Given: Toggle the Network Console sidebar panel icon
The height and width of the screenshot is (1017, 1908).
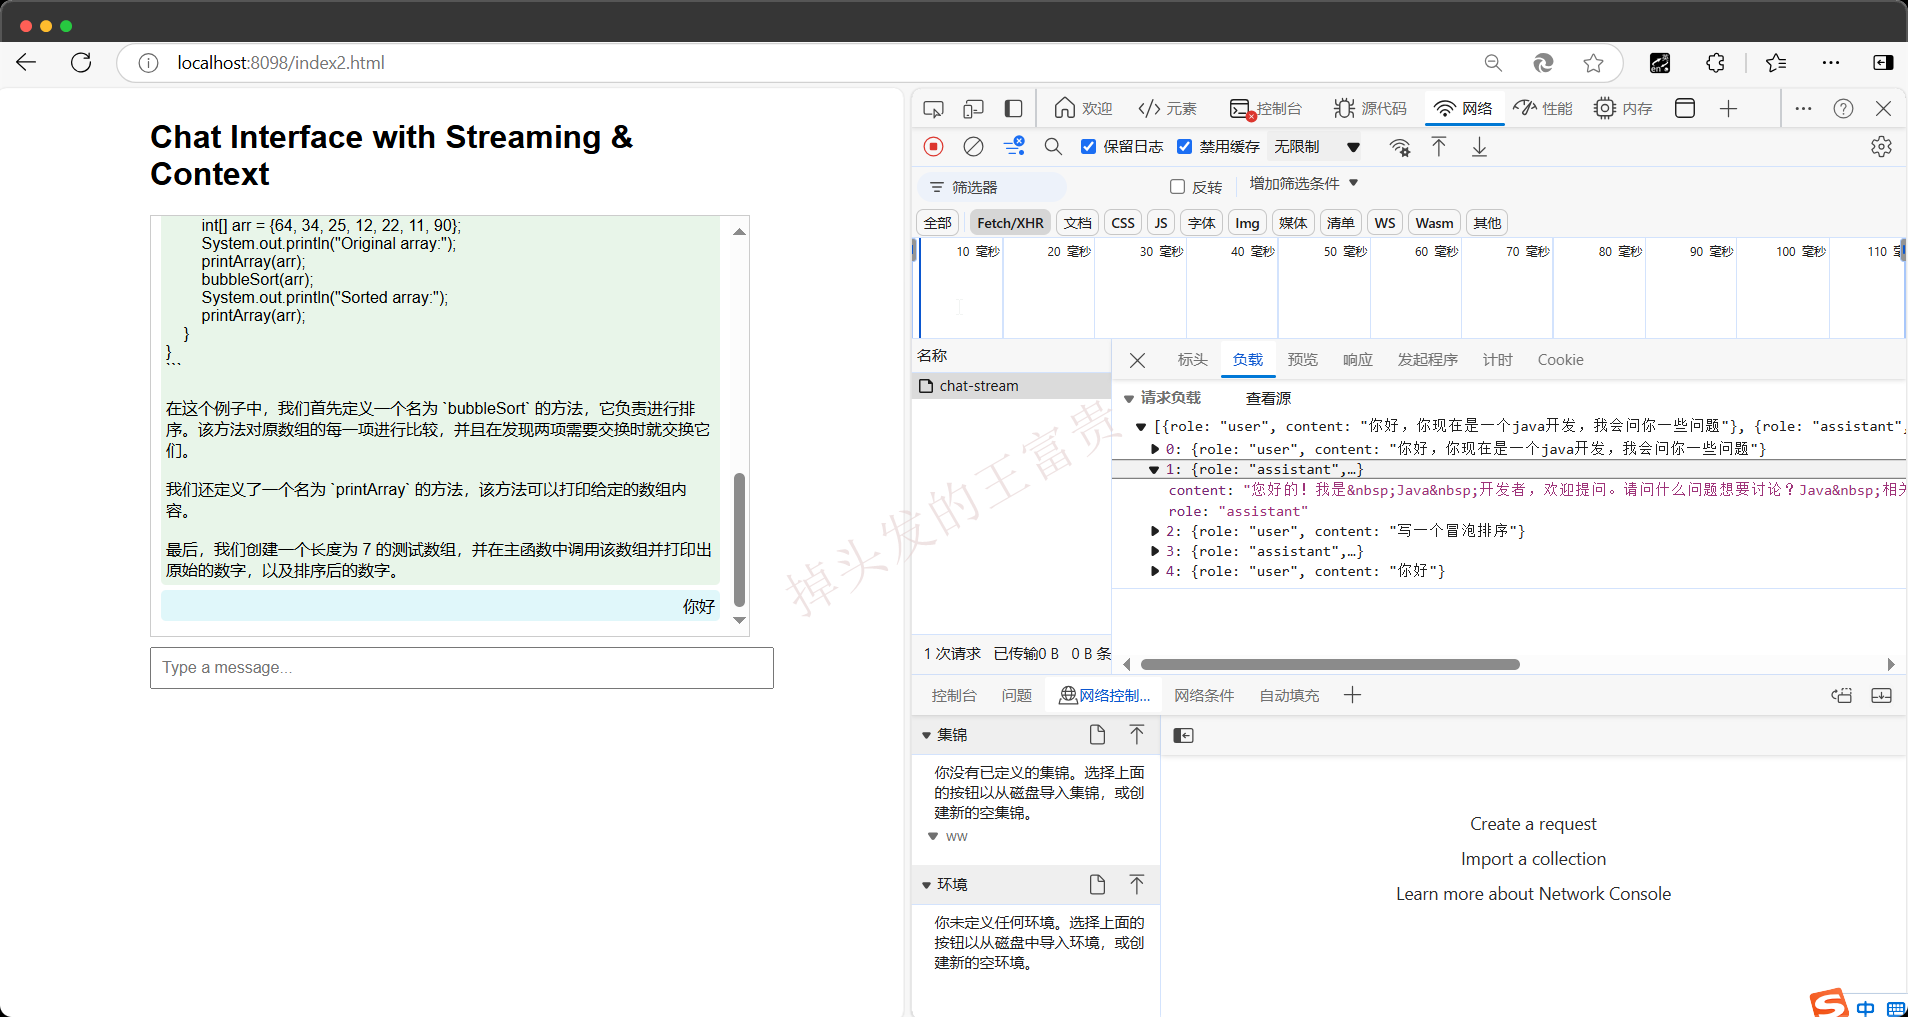Looking at the screenshot, I should tap(1183, 736).
